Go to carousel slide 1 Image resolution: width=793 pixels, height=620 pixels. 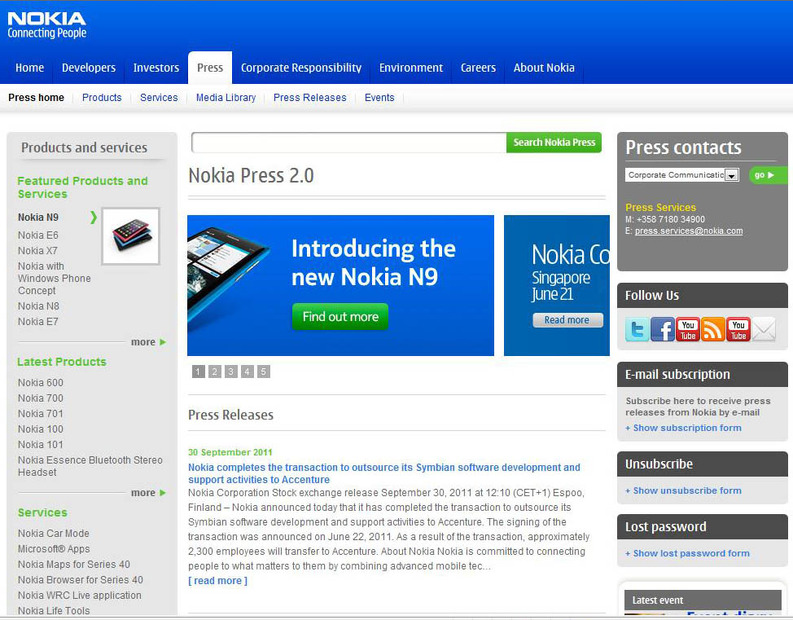pyautogui.click(x=198, y=372)
